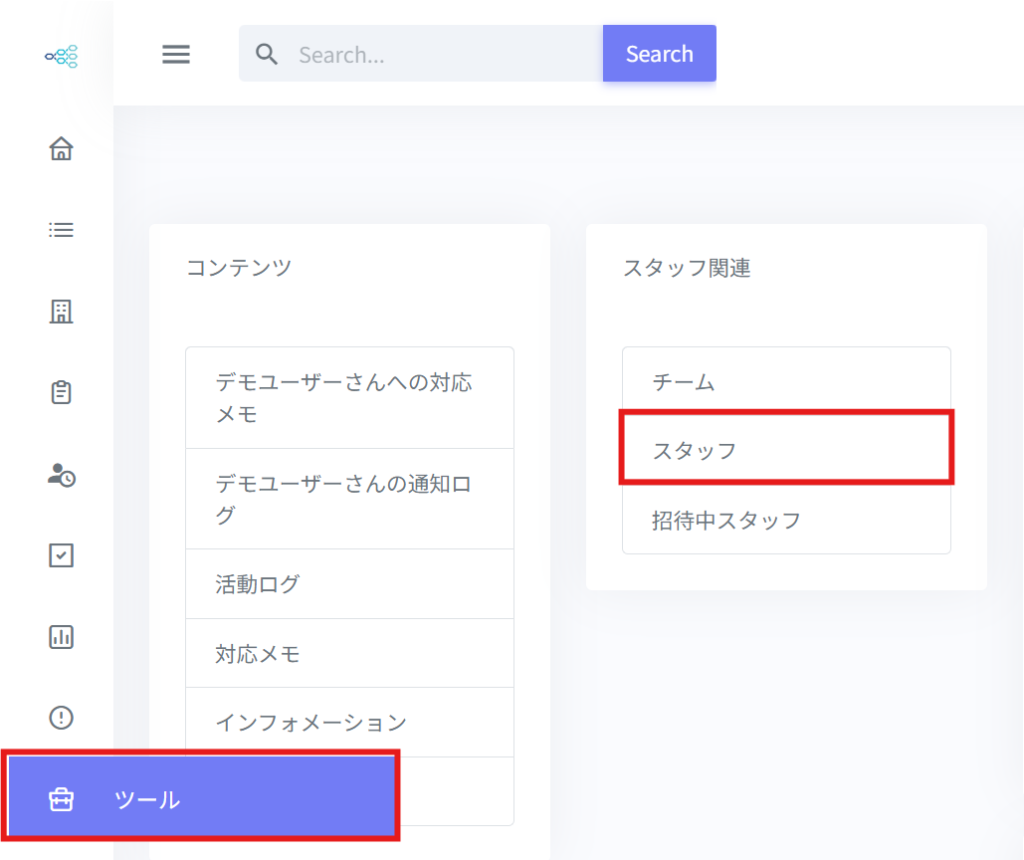Select the building icon in sidebar

61,312
